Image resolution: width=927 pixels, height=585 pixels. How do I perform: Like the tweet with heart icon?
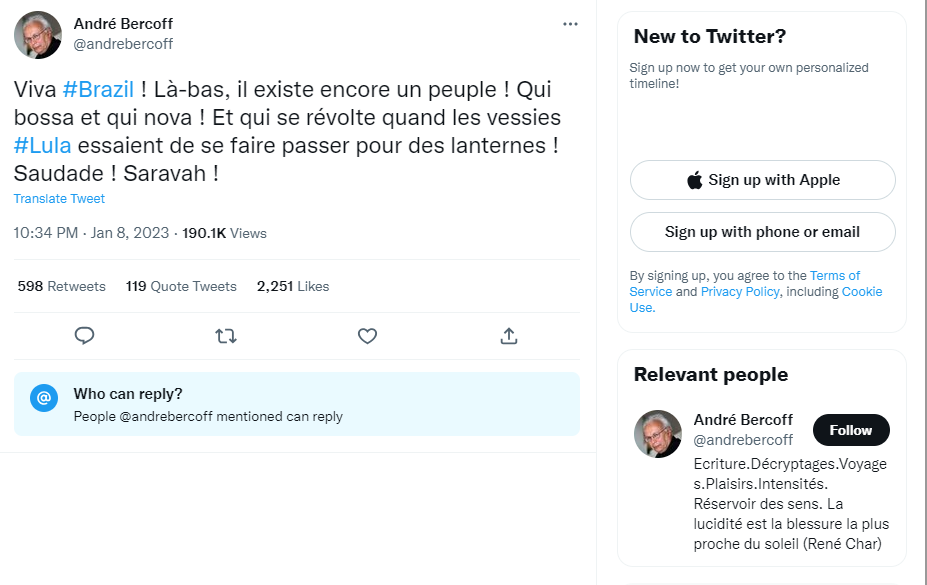367,336
